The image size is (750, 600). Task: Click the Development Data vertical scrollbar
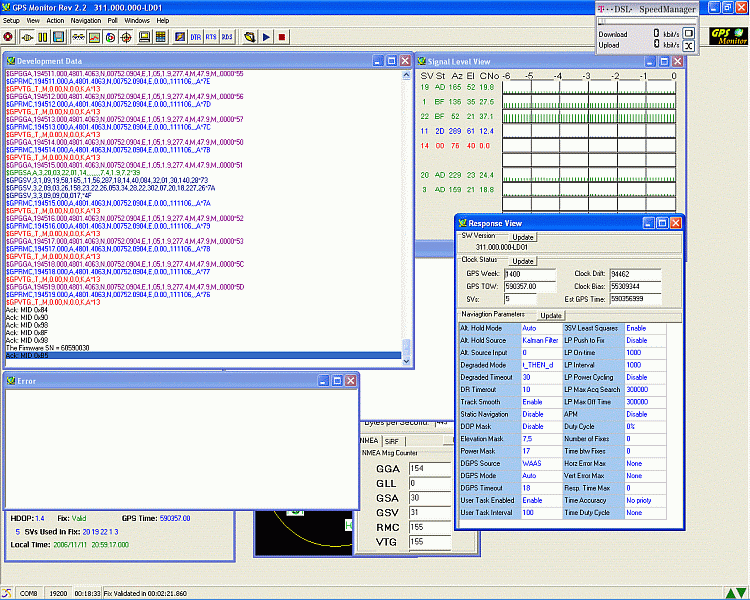point(406,210)
